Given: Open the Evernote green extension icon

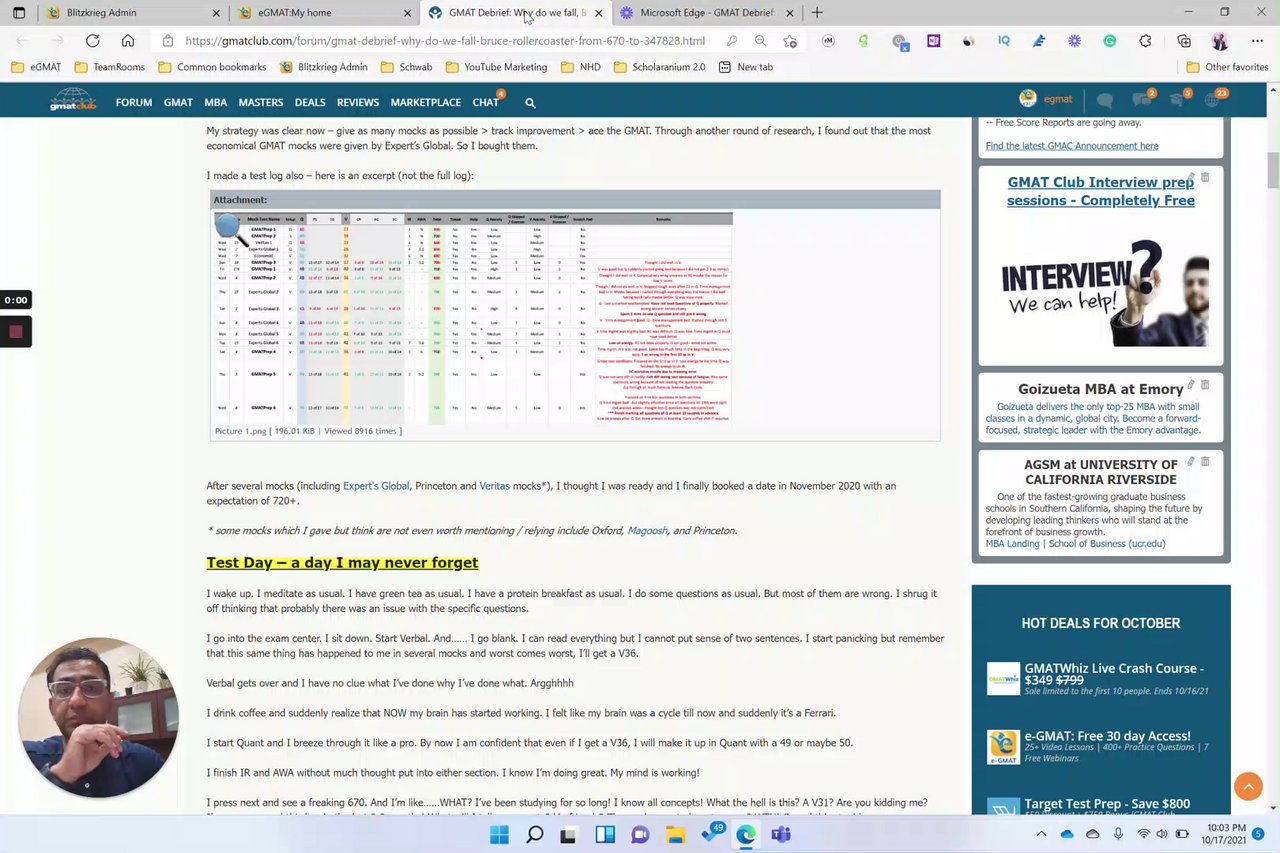Looking at the screenshot, I should pos(863,41).
